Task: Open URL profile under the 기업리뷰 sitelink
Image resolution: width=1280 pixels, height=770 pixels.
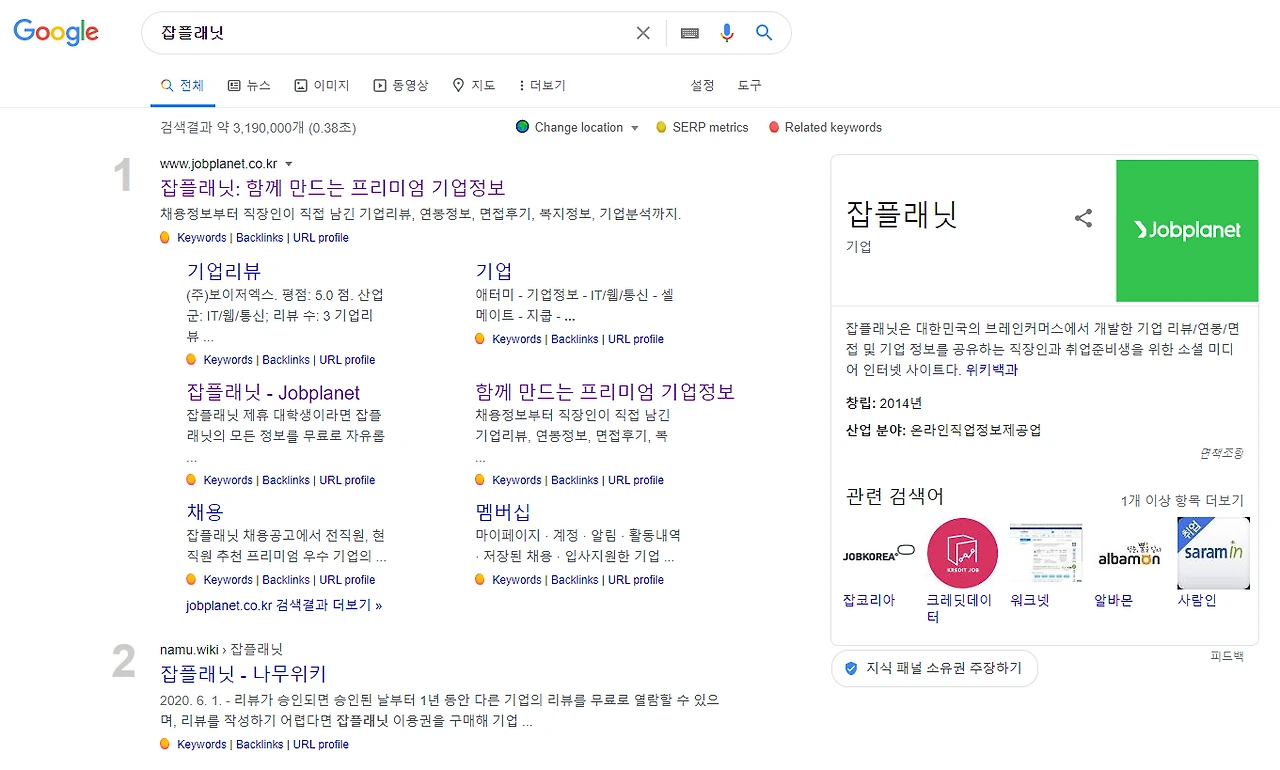Action: click(347, 360)
